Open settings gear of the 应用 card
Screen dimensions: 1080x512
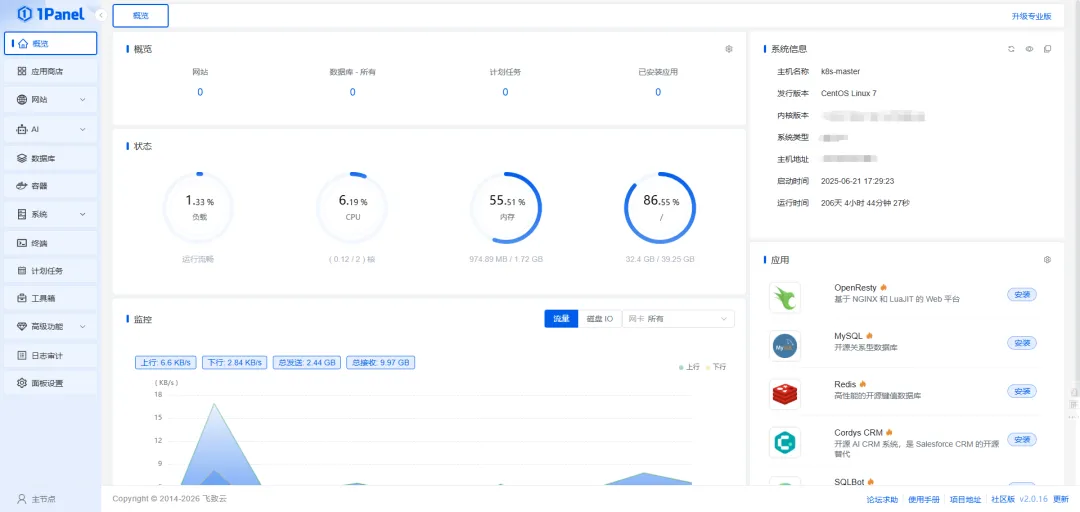pos(1047,260)
